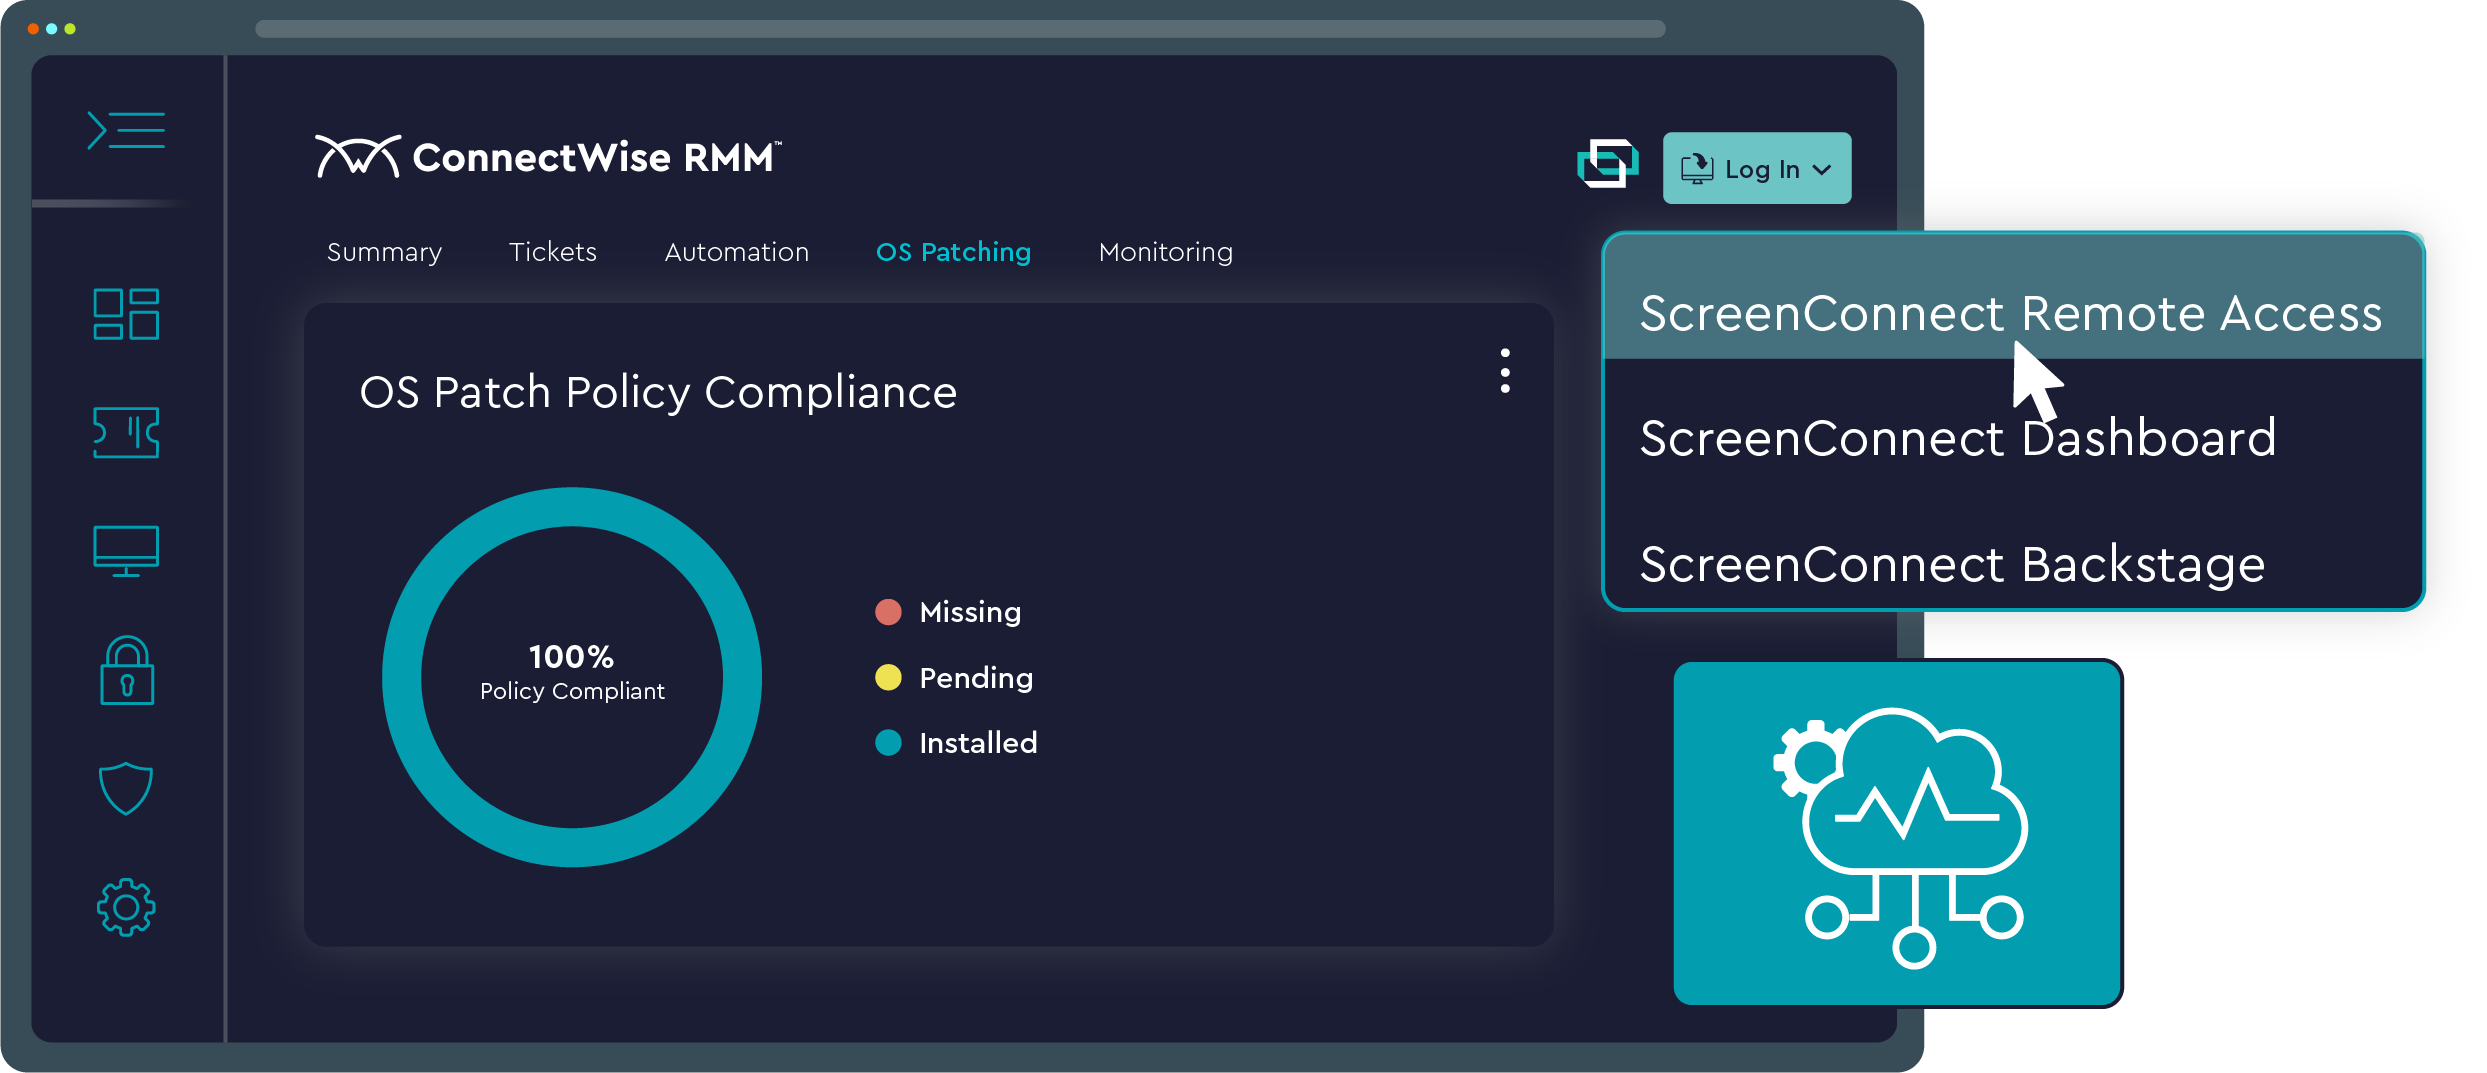Click the ScreenConnect icon beside Log In
The height and width of the screenshot is (1073, 2487).
[x=1608, y=164]
